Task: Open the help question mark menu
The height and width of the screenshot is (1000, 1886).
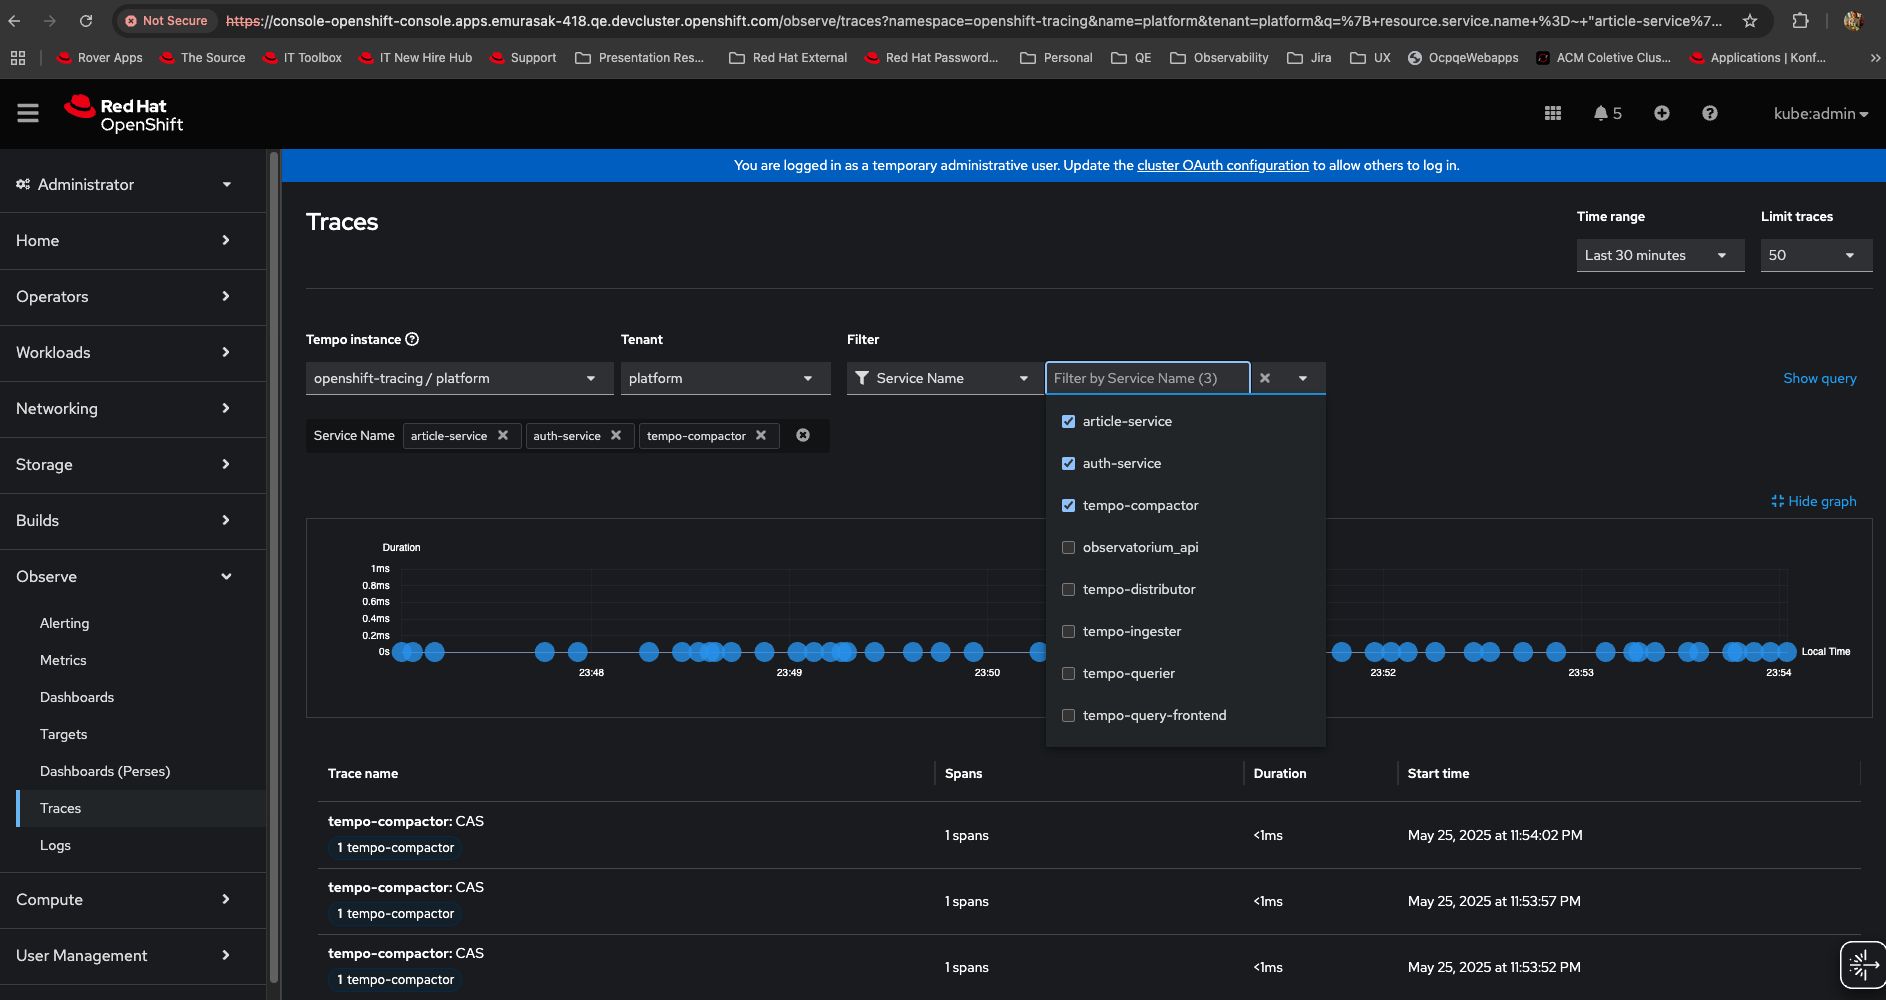Action: point(1709,114)
